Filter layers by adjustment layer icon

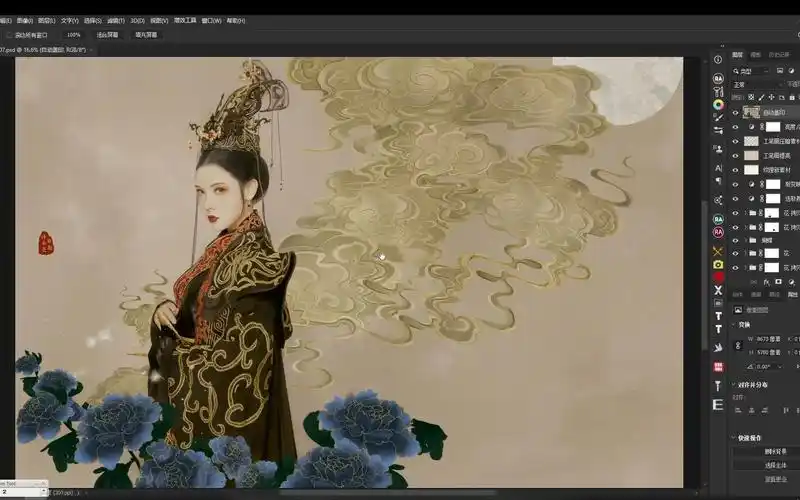click(x=791, y=71)
